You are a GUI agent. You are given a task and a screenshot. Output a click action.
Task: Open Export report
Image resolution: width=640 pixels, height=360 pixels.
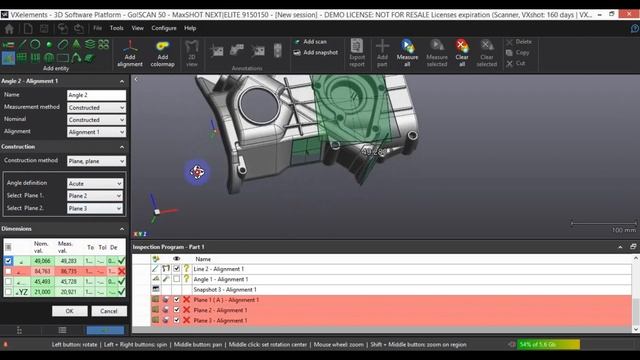tap(357, 52)
